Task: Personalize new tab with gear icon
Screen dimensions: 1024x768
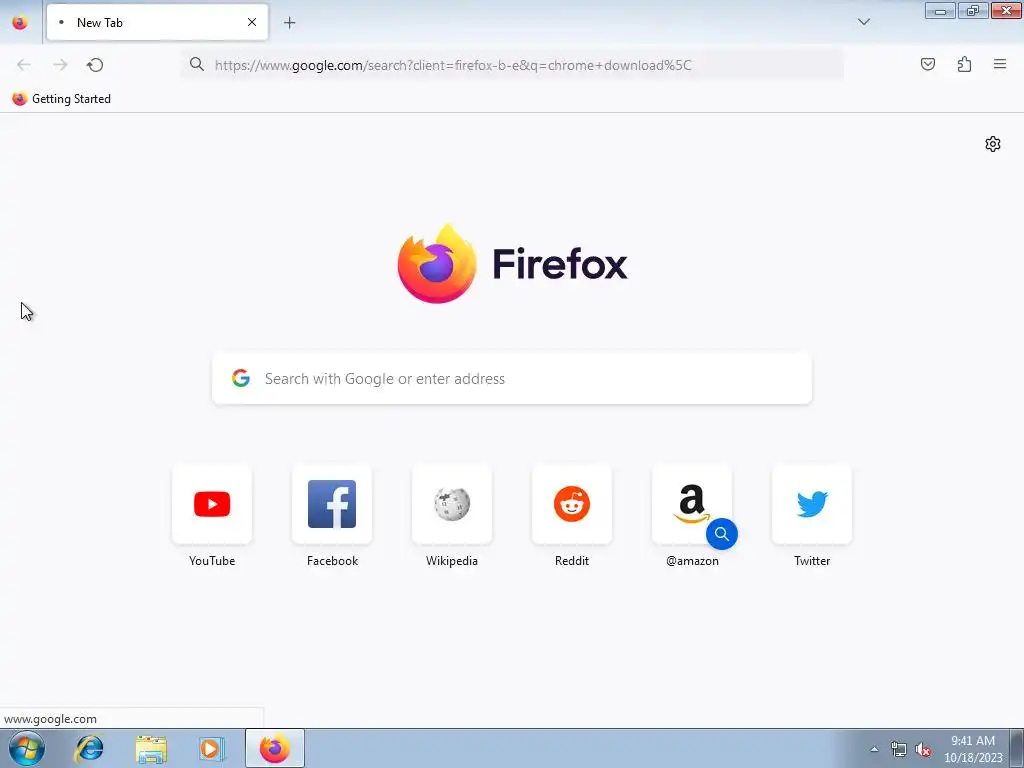Action: [x=993, y=144]
